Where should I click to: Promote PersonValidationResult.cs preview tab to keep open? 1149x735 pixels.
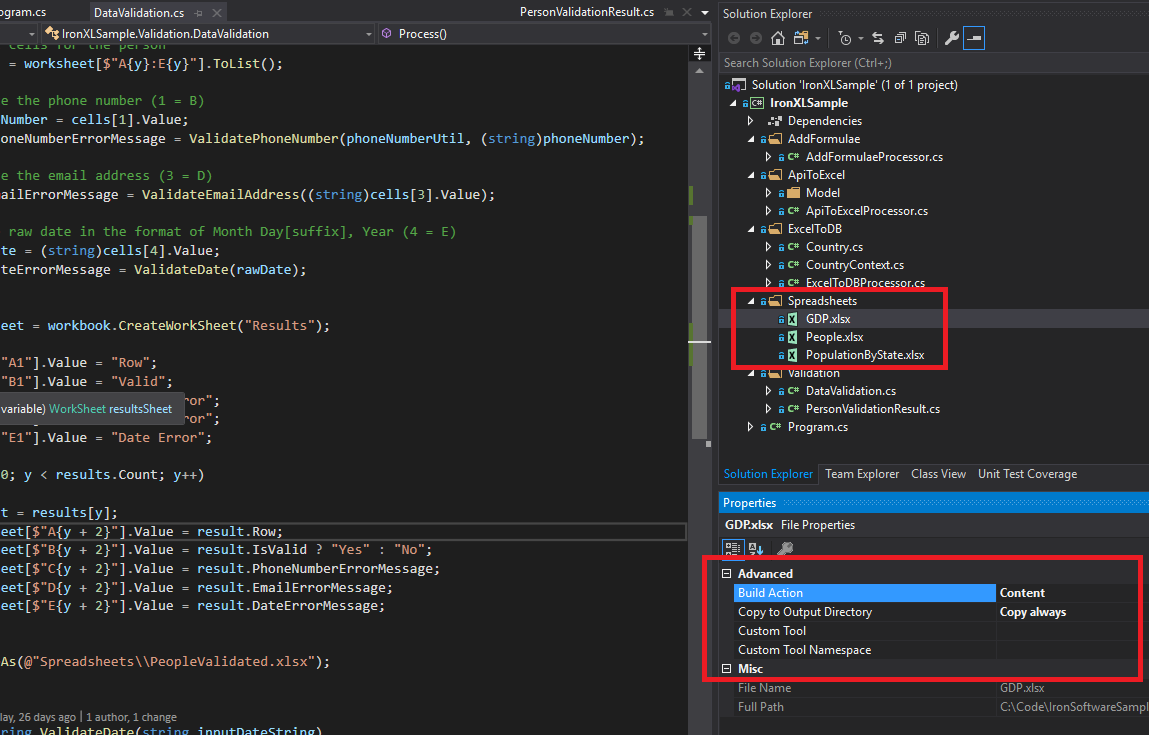pyautogui.click(x=668, y=12)
